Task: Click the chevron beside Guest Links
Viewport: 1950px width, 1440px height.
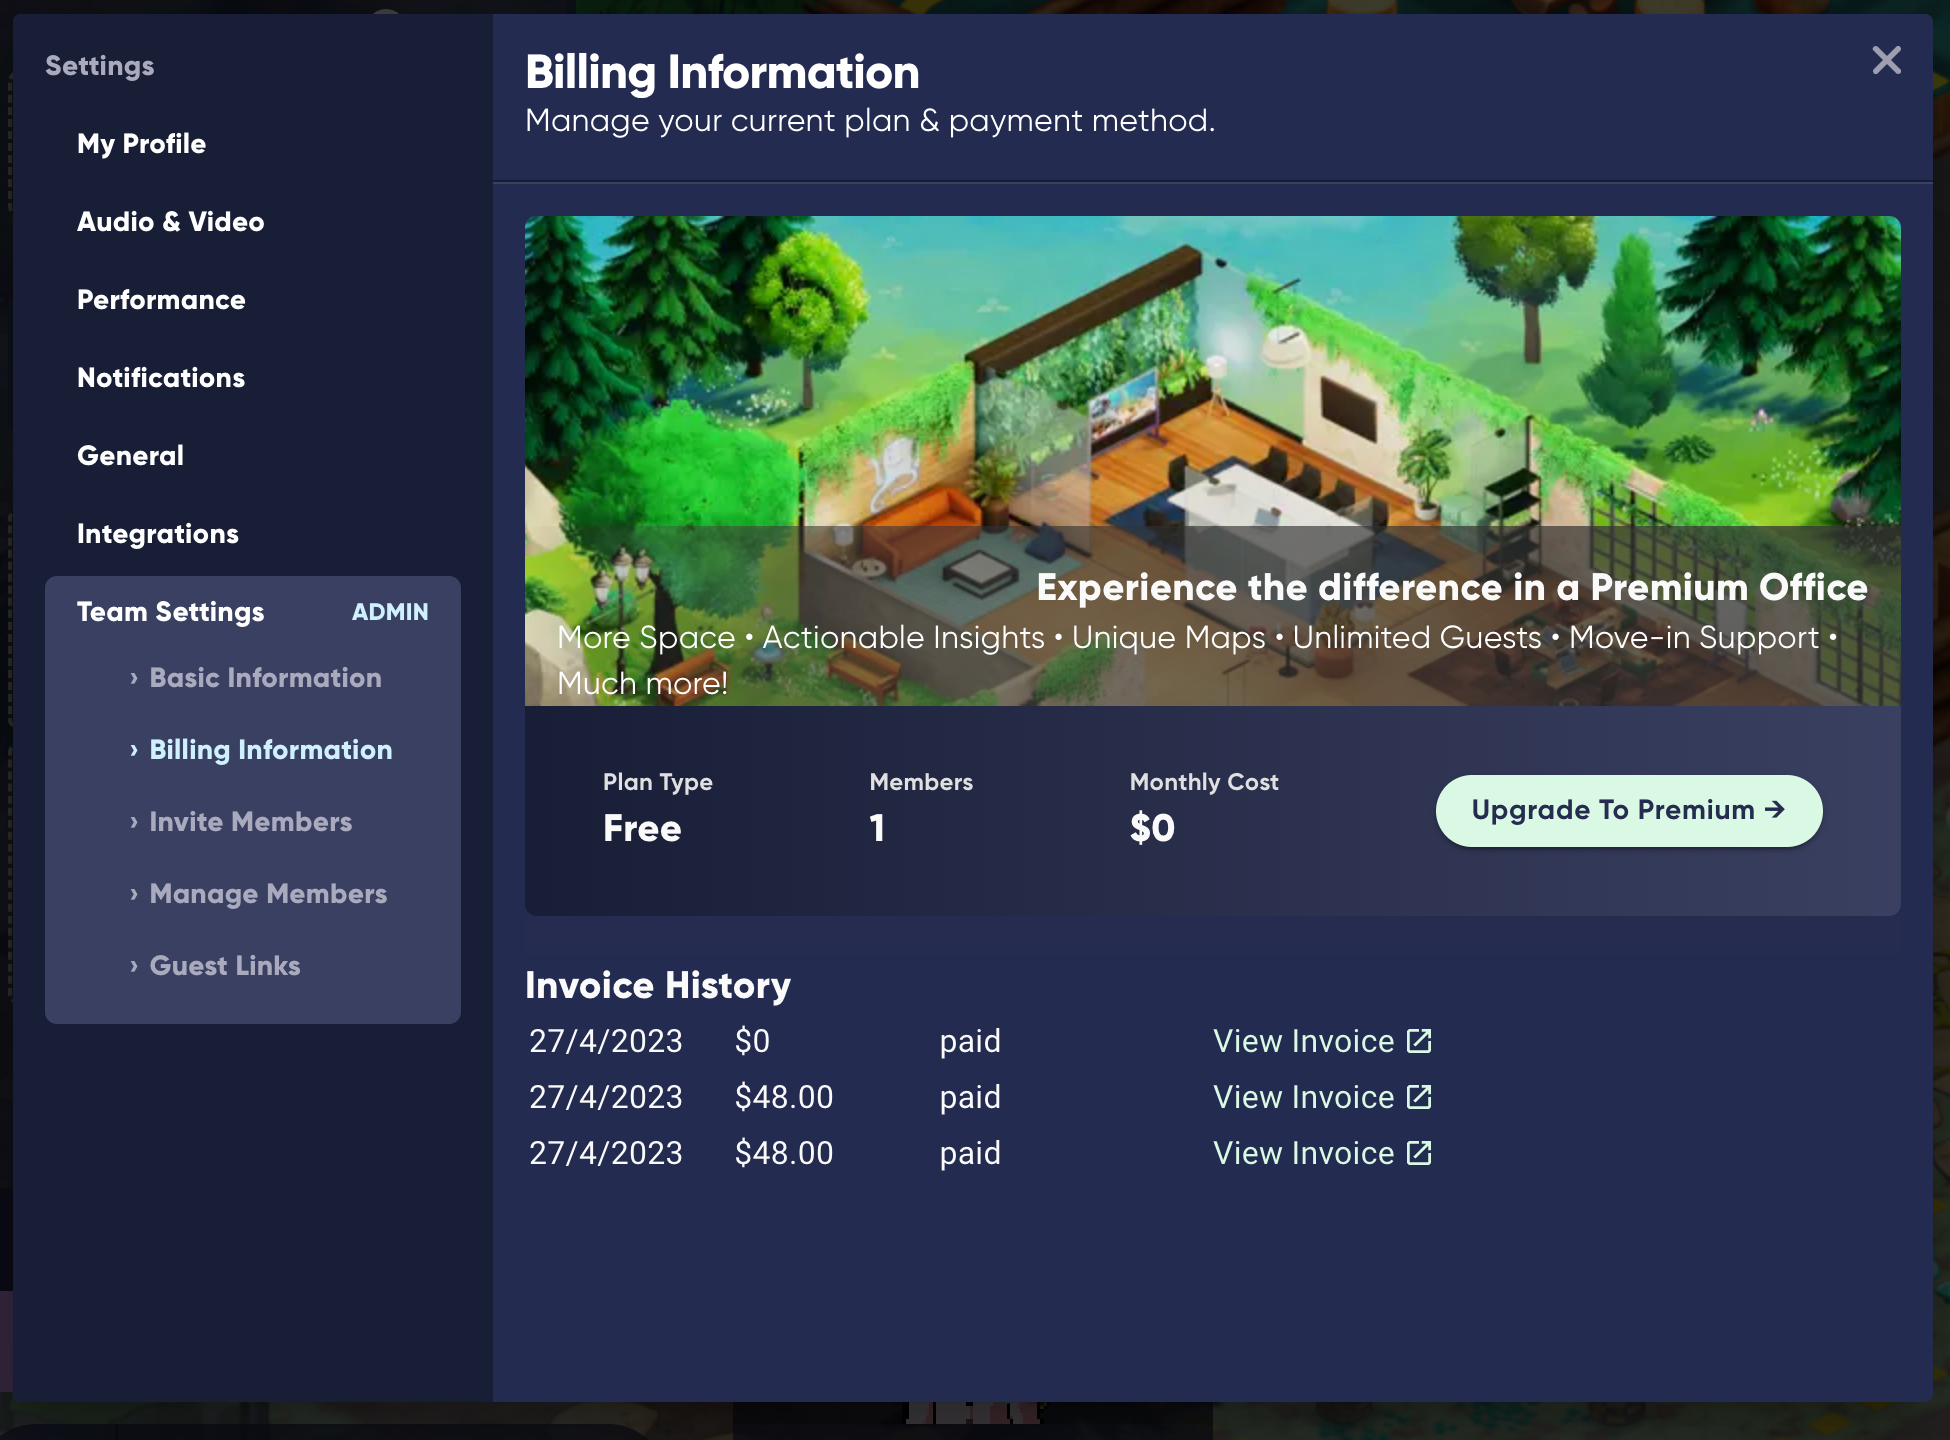Action: point(134,966)
